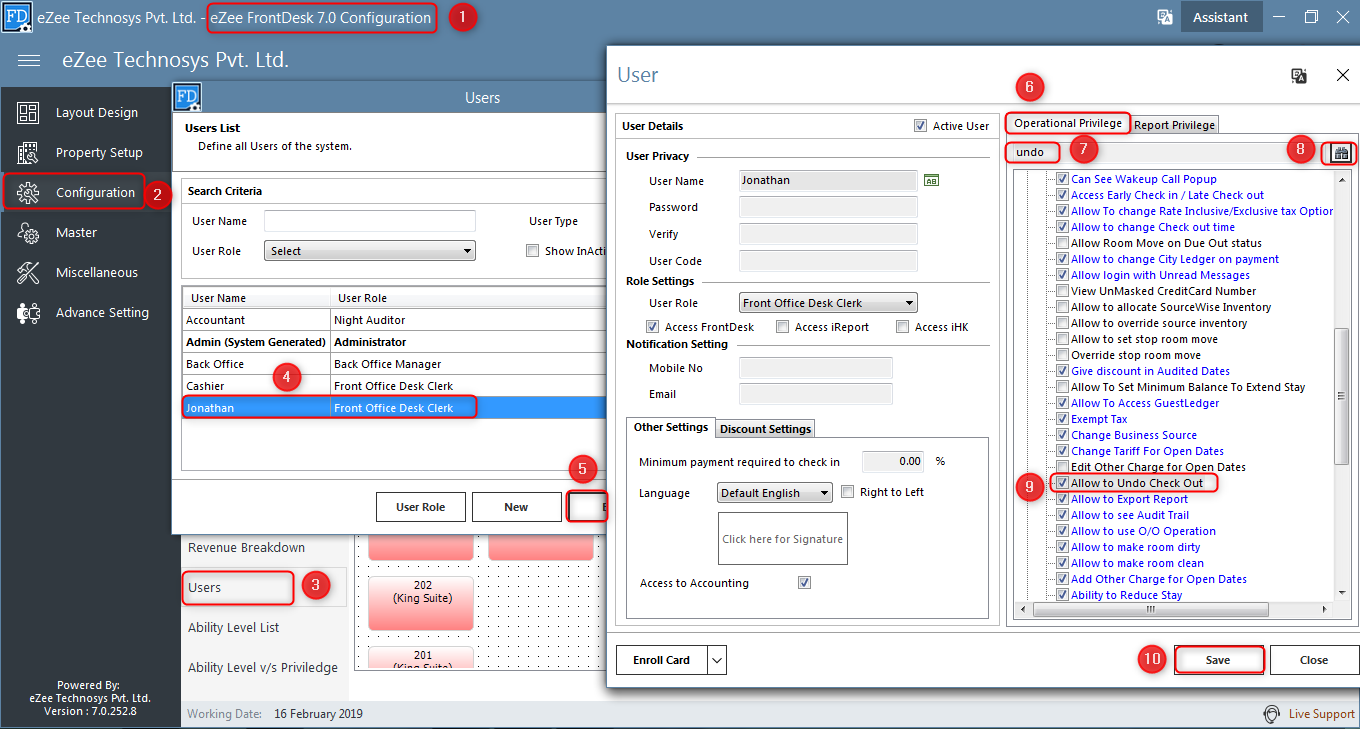Screen dimensions: 1360x729
Task: Check View UnMasked CreditCard Number
Action: pos(1063,291)
